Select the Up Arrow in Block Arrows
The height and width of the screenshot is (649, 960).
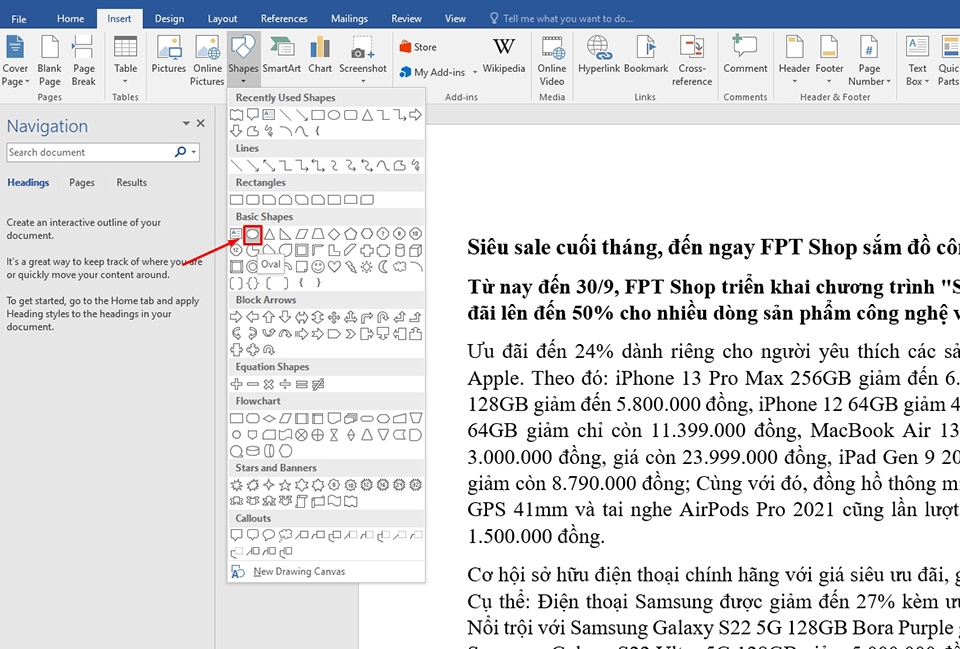coord(269,317)
